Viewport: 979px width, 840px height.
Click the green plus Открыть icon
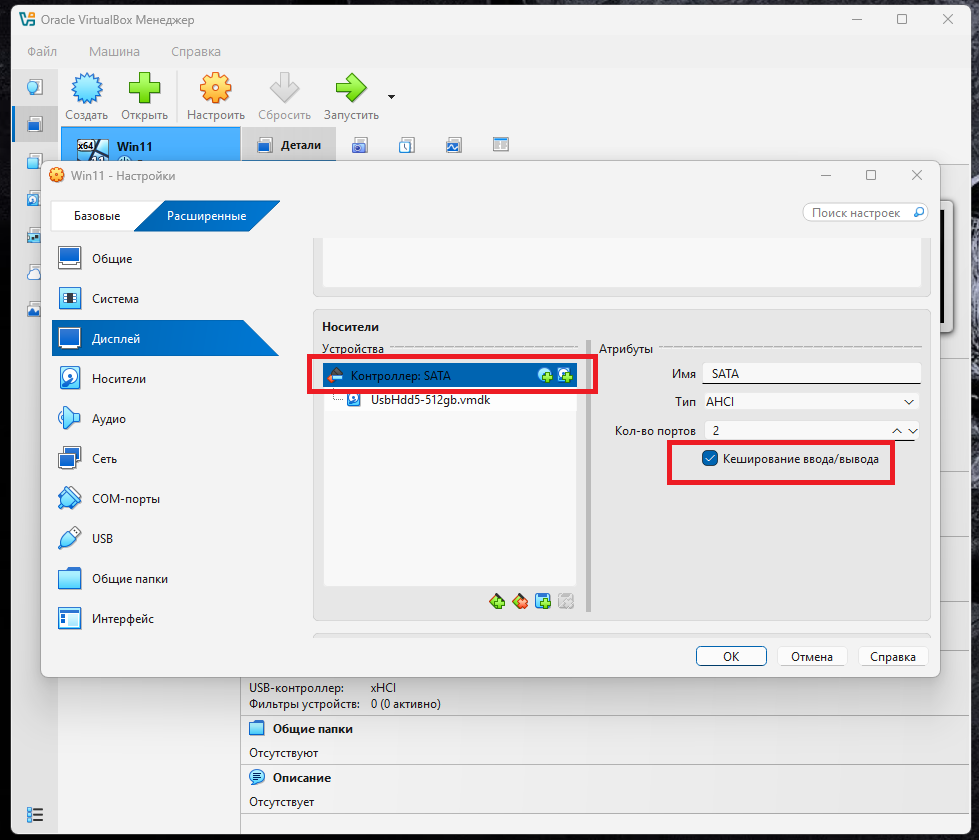click(144, 89)
